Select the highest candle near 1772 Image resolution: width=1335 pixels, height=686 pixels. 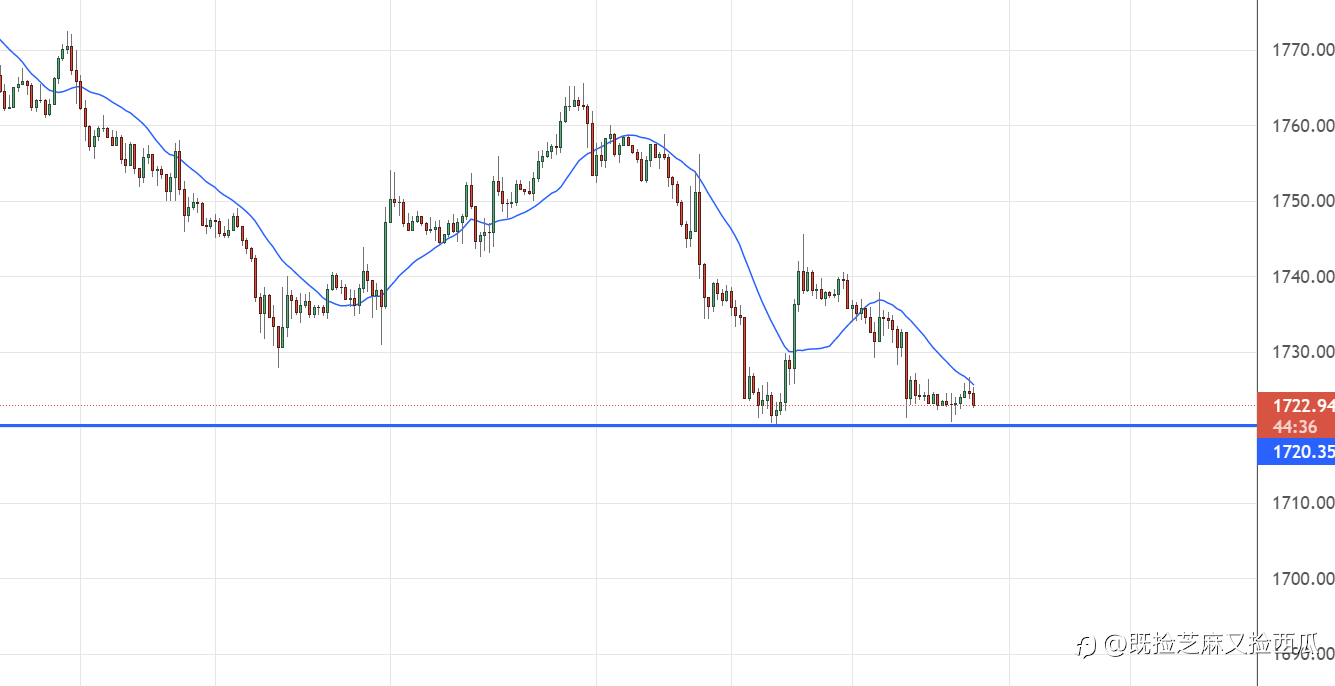68,50
